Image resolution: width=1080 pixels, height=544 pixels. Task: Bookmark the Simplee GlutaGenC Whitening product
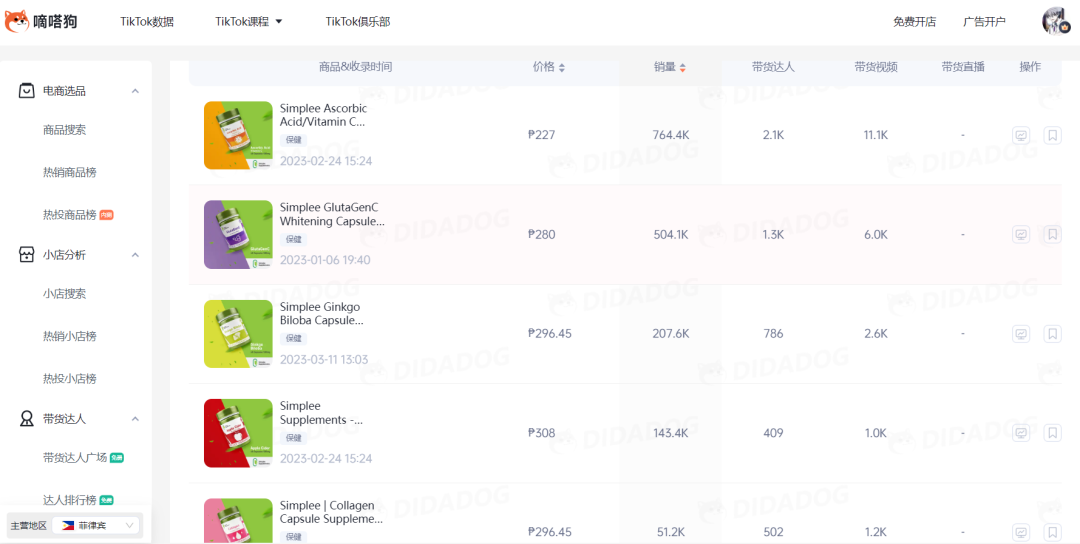pos(1052,235)
